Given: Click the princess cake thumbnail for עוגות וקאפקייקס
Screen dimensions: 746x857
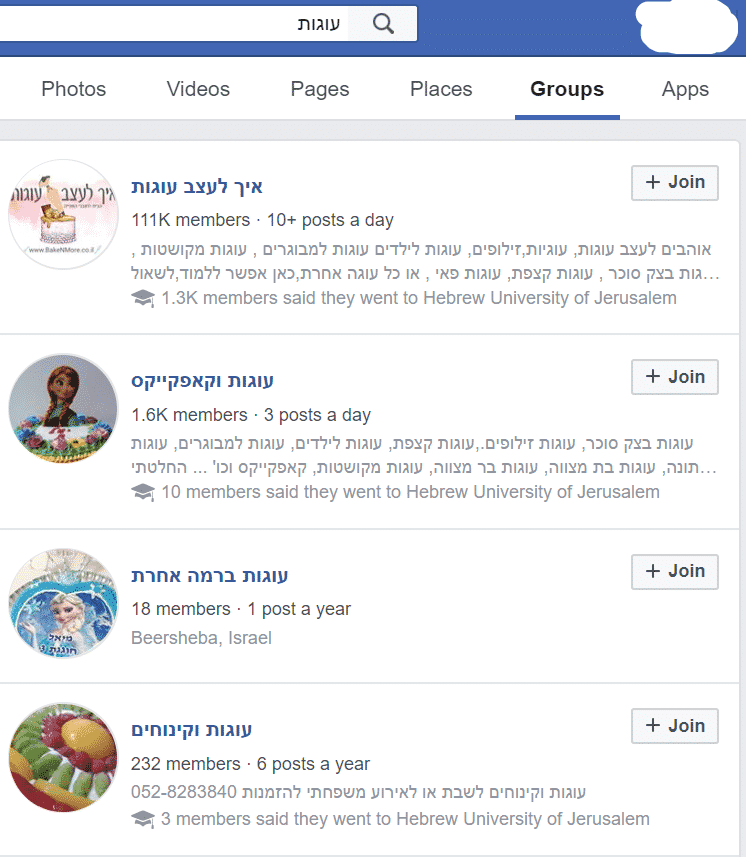Looking at the screenshot, I should [63, 409].
